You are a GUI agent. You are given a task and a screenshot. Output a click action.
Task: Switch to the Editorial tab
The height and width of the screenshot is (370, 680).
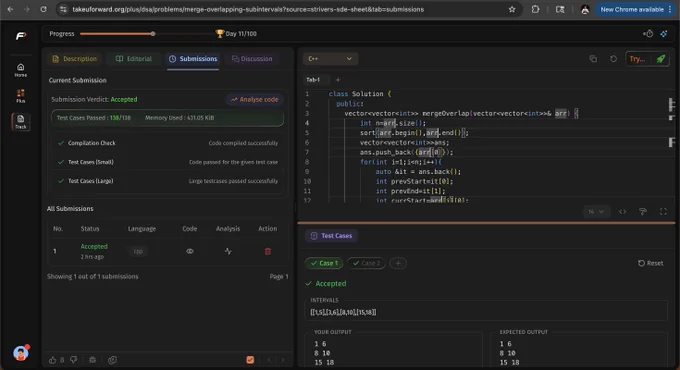pos(134,59)
